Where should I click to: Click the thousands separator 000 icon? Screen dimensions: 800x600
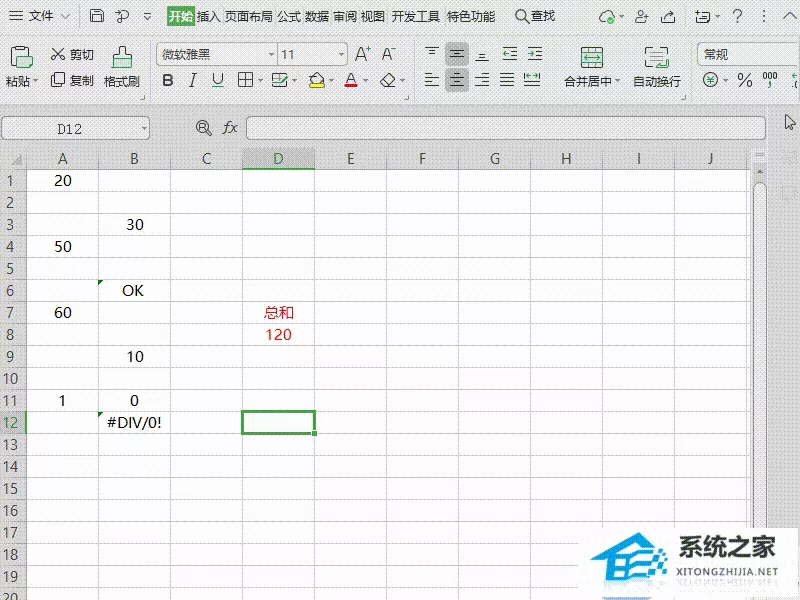click(769, 79)
